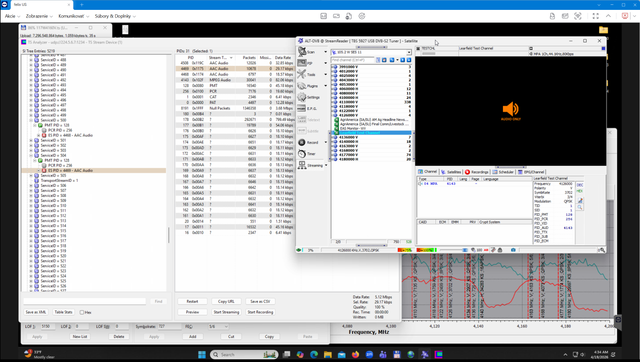Screen dimensions: 640x362
Task: Click the blue info icon in ALT-DVB status bar
Action: click(513, 250)
